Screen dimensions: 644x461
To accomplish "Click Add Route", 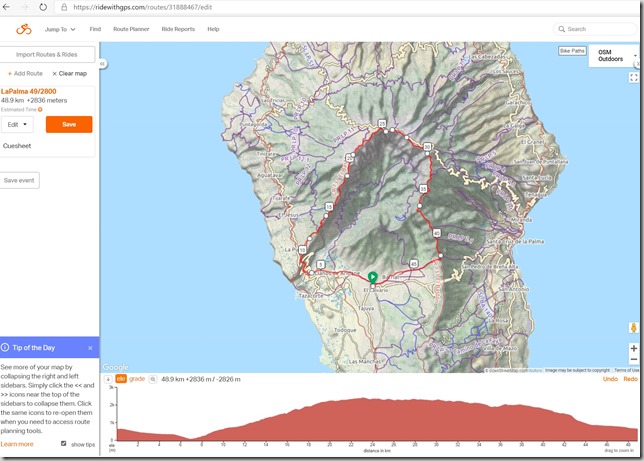I will pyautogui.click(x=25, y=74).
